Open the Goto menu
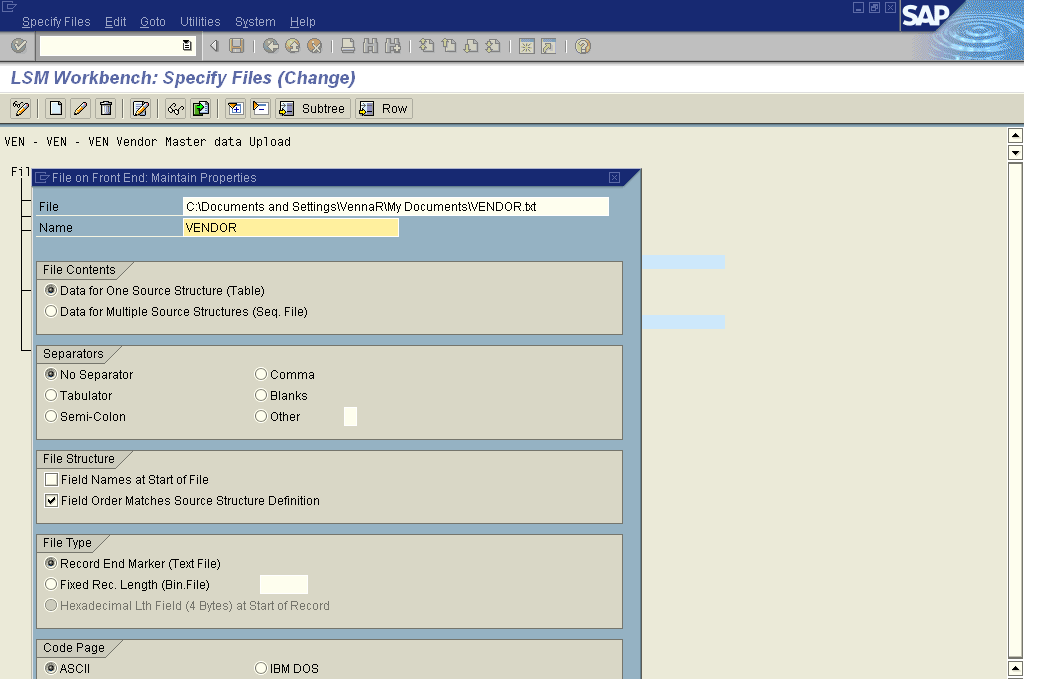Image resolution: width=1052 pixels, height=679 pixels. point(153,21)
